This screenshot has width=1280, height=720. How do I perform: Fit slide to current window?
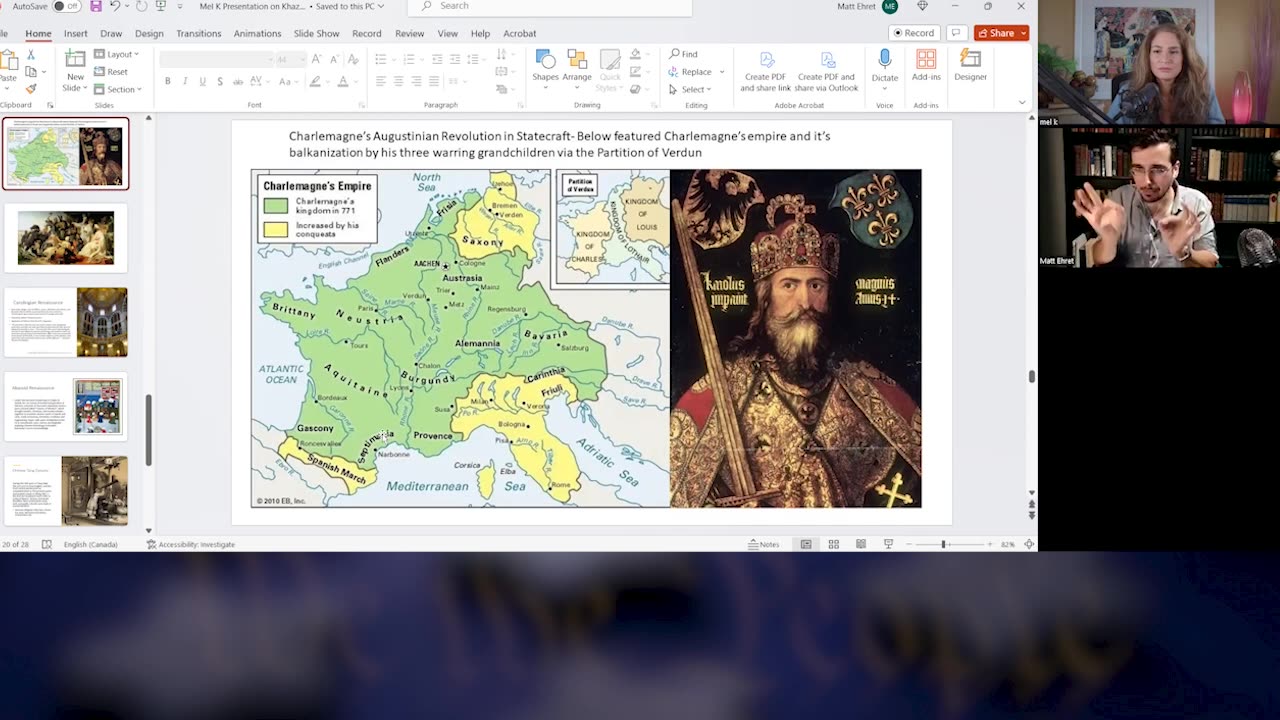[x=1029, y=544]
